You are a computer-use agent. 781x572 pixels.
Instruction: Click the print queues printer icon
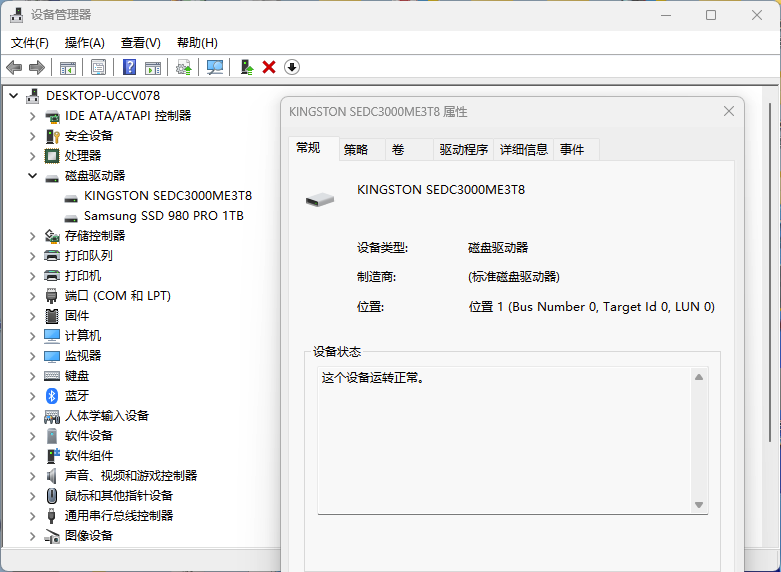coord(52,256)
